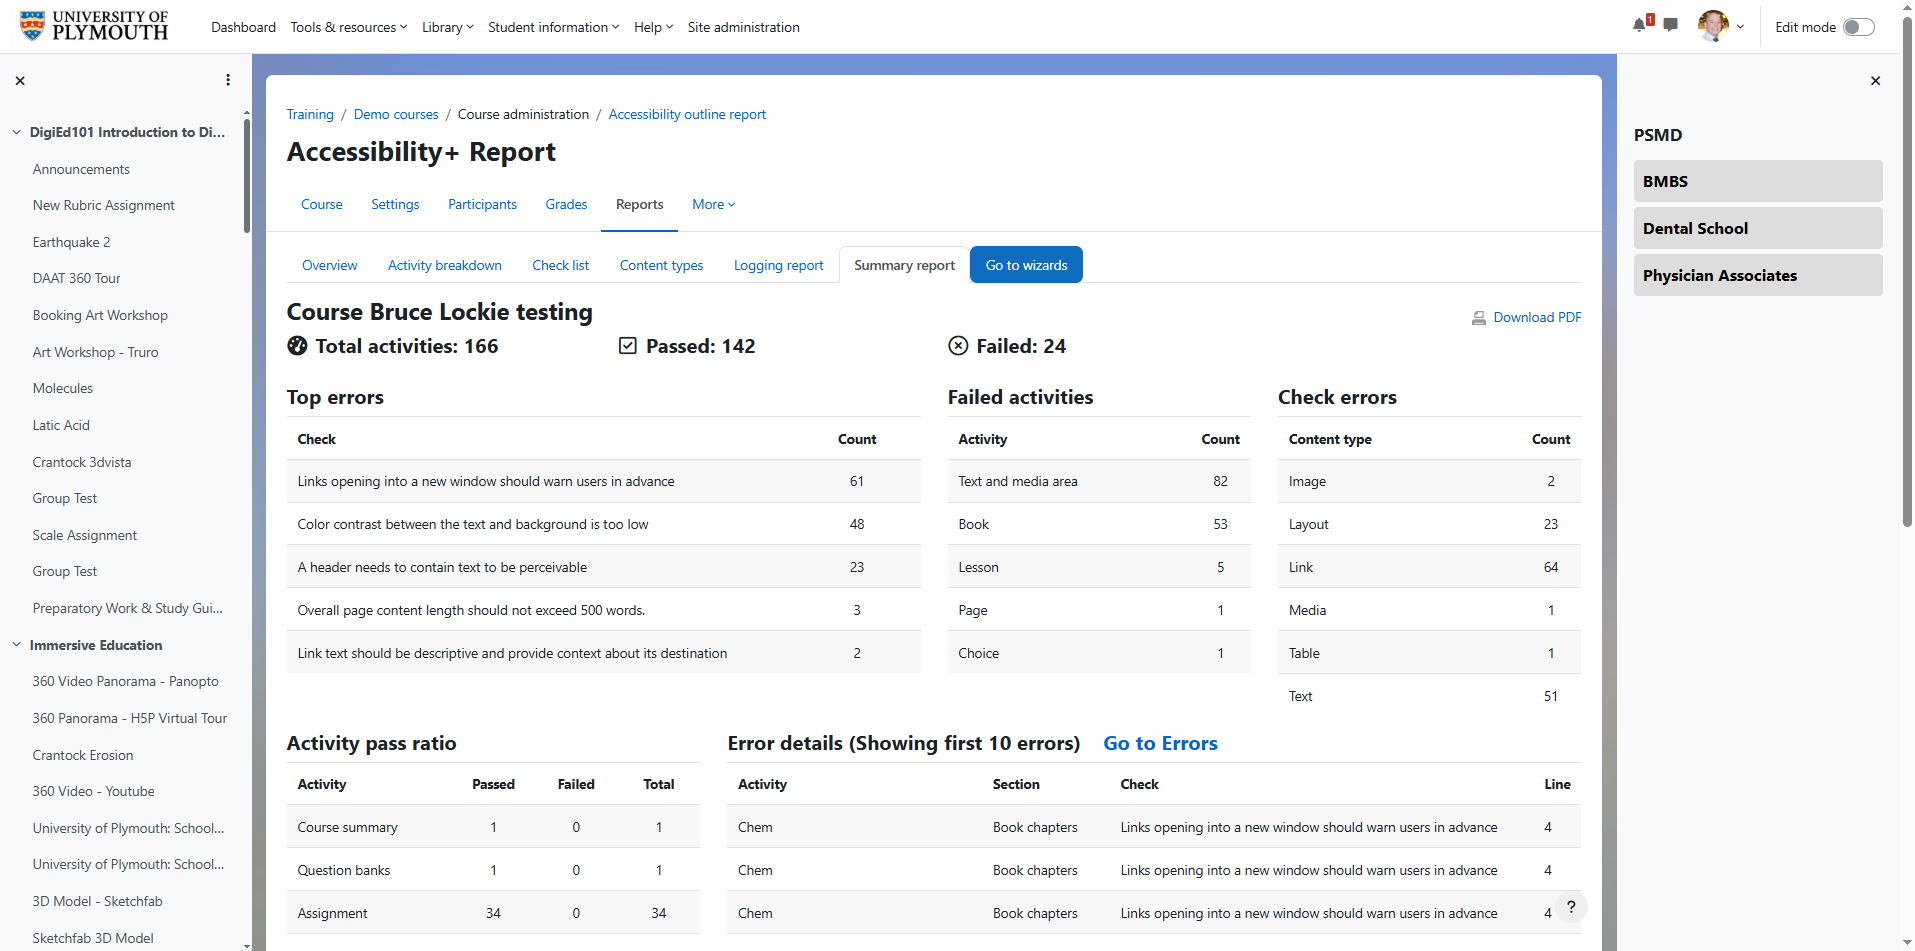This screenshot has height=951, width=1915.
Task: Open Earthquake 2 in course index
Action: pos(71,242)
